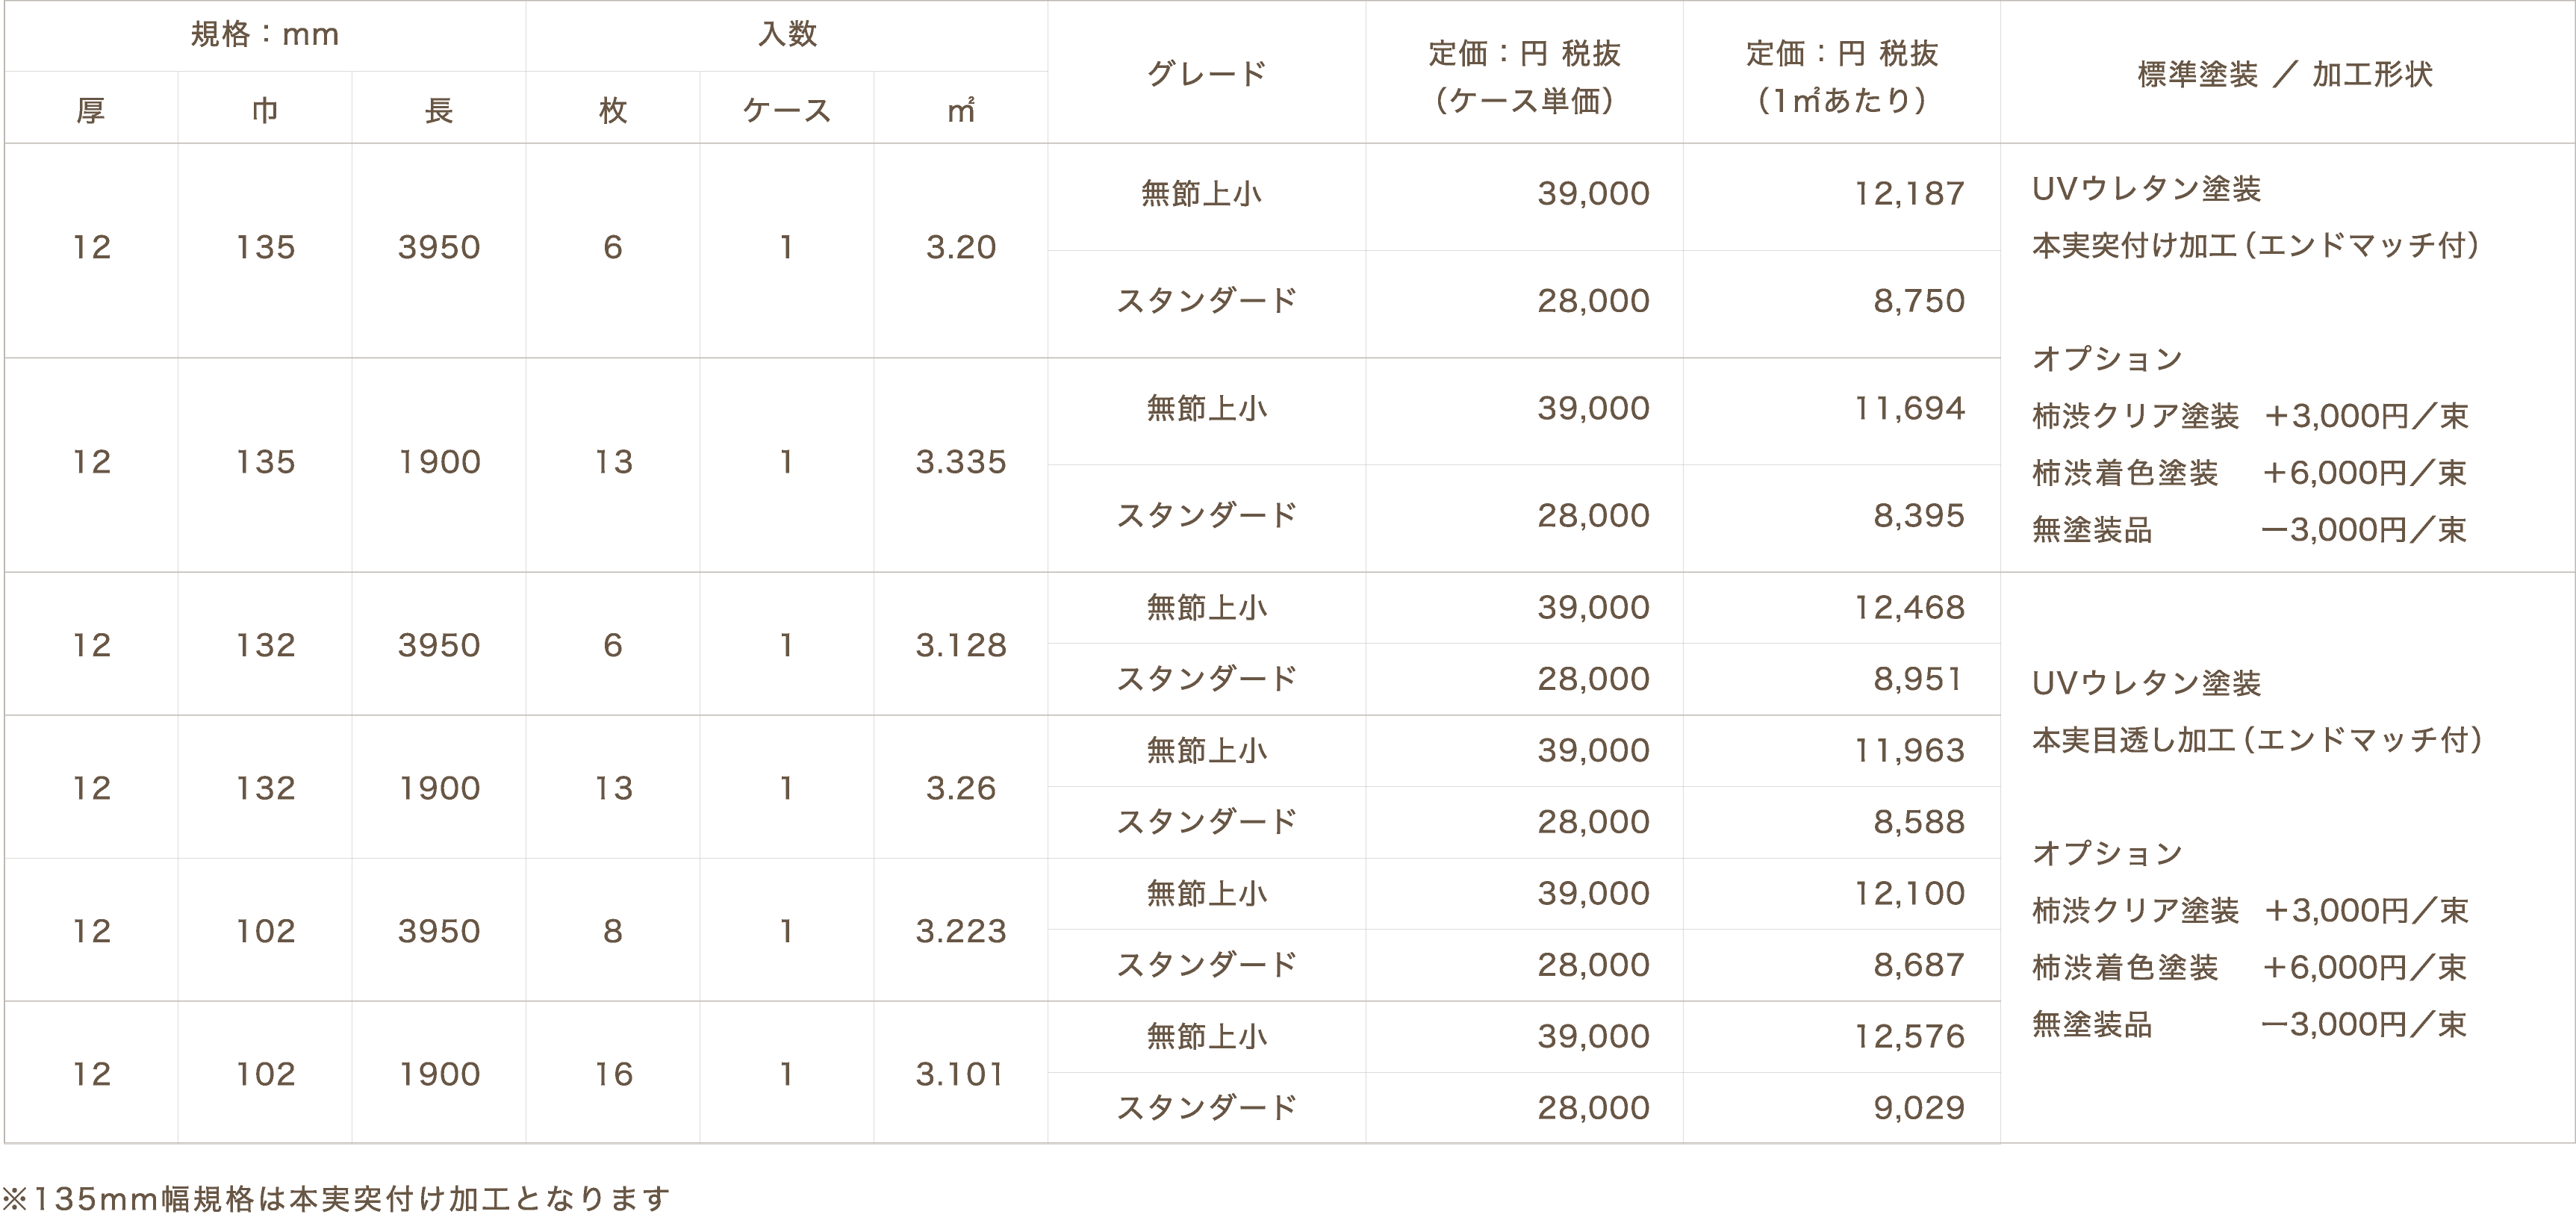
Task: Click the 本実突付け加工（エンドマッチ付） text
Action: [2256, 246]
